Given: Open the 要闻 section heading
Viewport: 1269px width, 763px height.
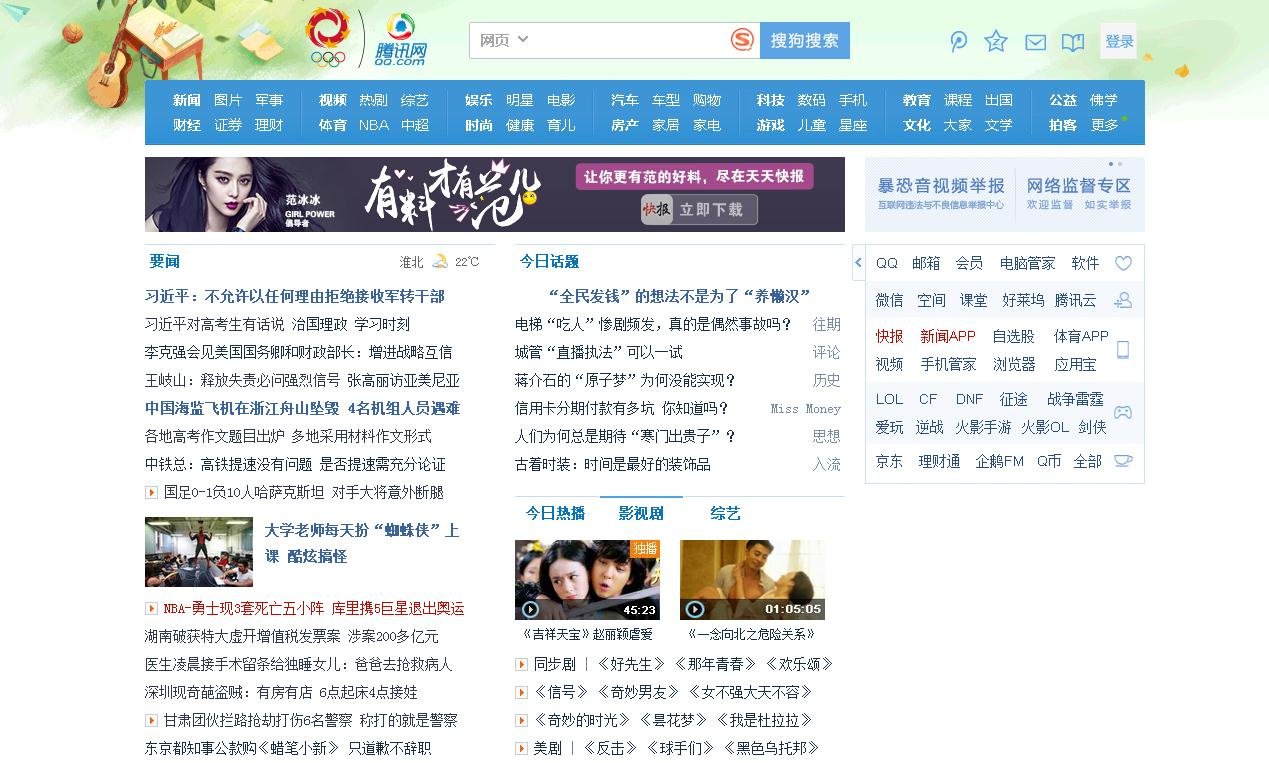Looking at the screenshot, I should tap(164, 261).
